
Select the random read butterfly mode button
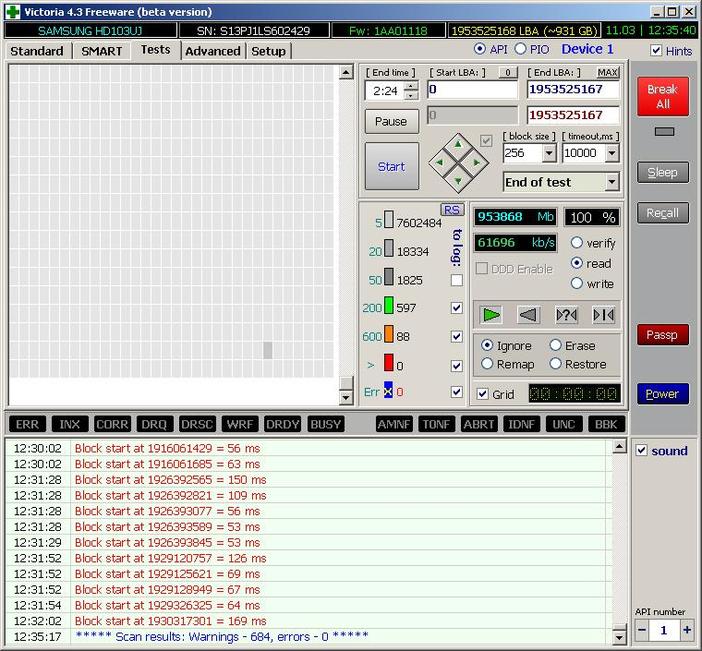pos(566,315)
